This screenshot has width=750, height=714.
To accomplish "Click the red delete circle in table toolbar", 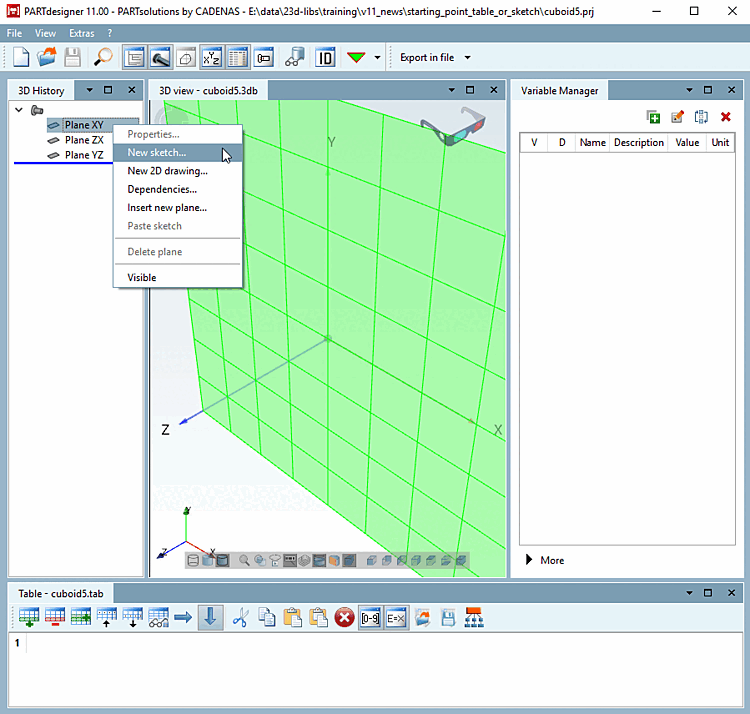I will click(x=344, y=618).
